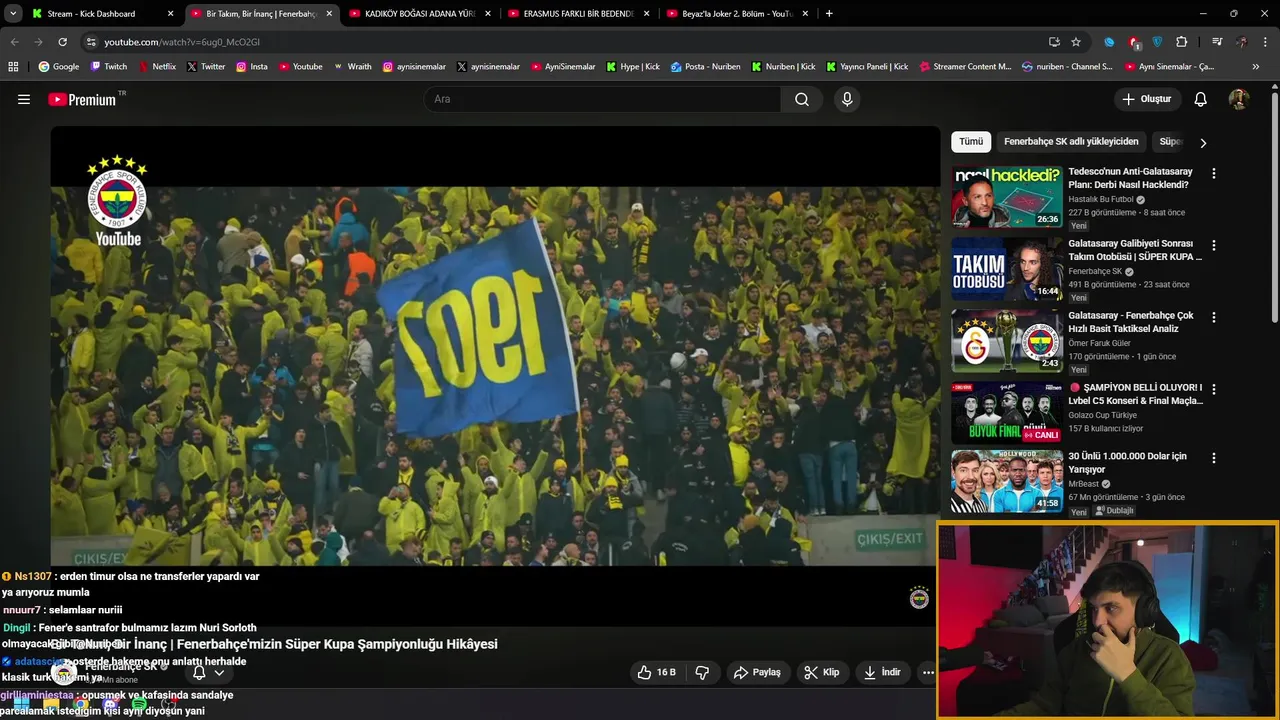Open the Yayıncı Paneli | Kick bookmark
Screen dimensions: 1280x720
pos(867,67)
